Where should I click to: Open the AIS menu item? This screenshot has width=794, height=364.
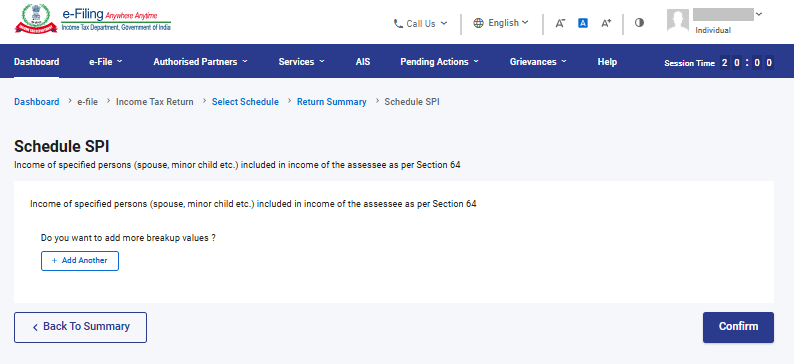click(x=363, y=62)
